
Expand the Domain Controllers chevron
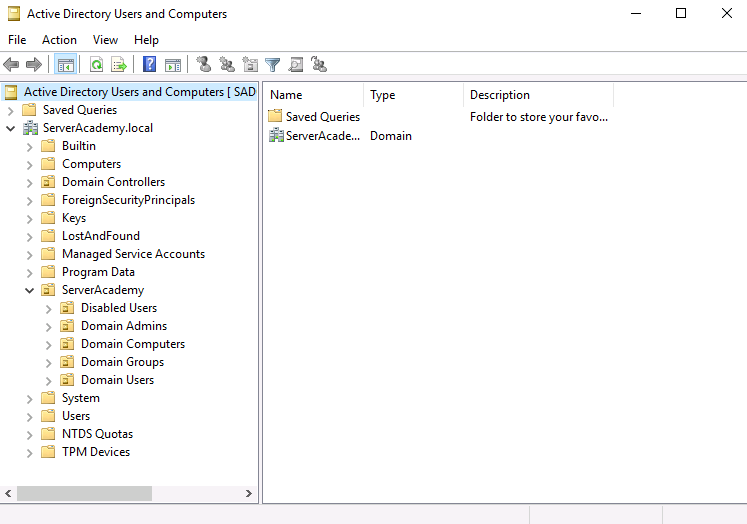click(x=30, y=182)
